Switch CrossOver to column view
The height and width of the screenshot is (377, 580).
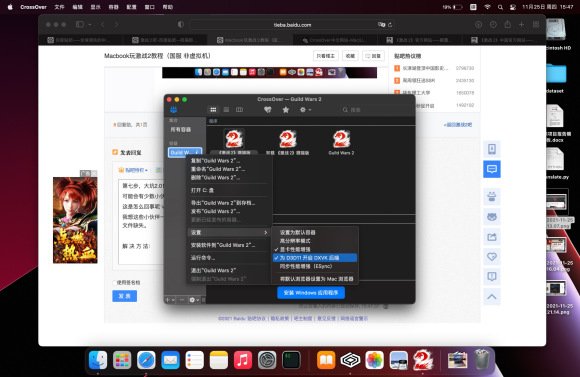click(239, 110)
